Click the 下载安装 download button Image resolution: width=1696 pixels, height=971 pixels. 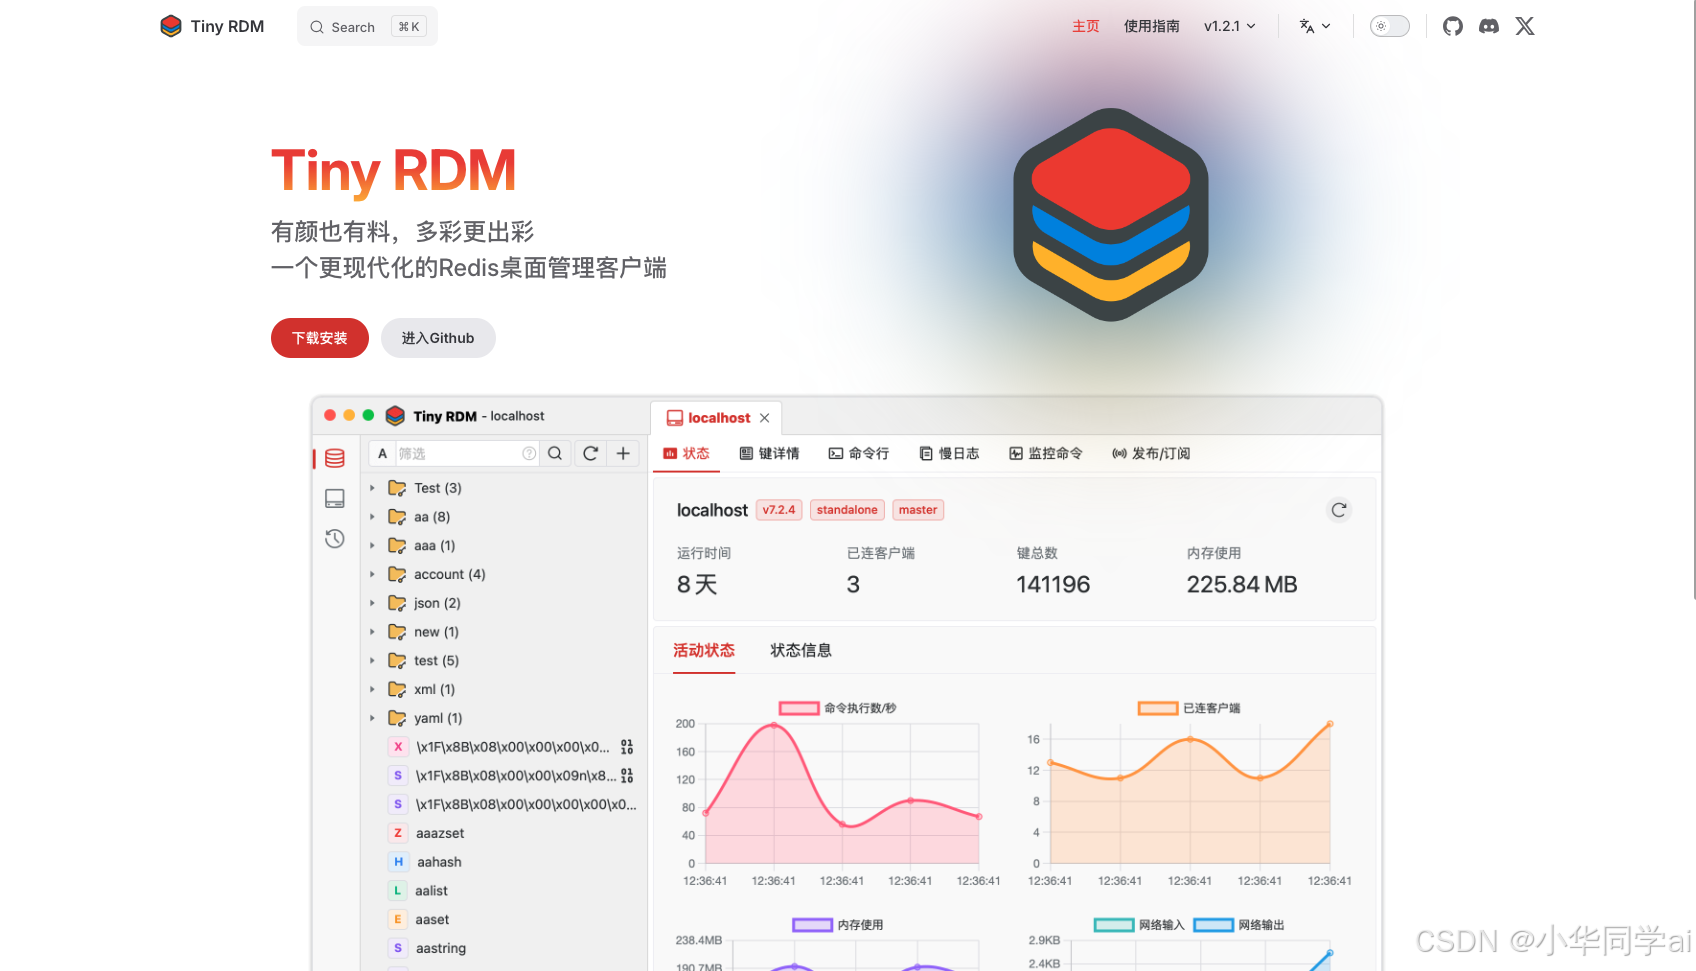tap(319, 338)
